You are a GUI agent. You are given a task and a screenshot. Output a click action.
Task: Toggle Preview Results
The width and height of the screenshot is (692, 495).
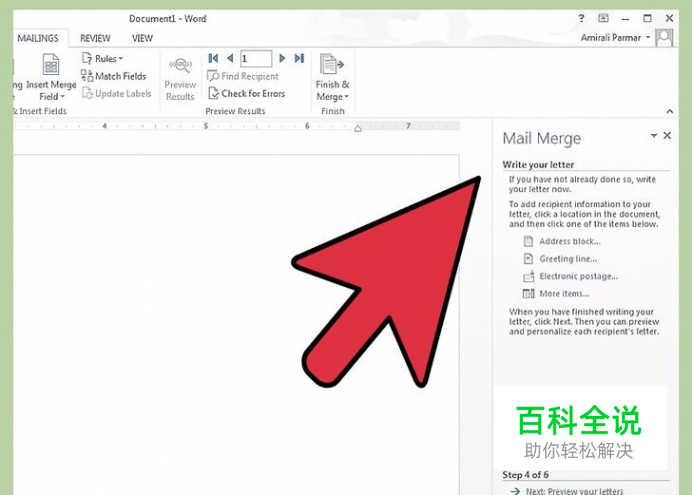[x=180, y=79]
